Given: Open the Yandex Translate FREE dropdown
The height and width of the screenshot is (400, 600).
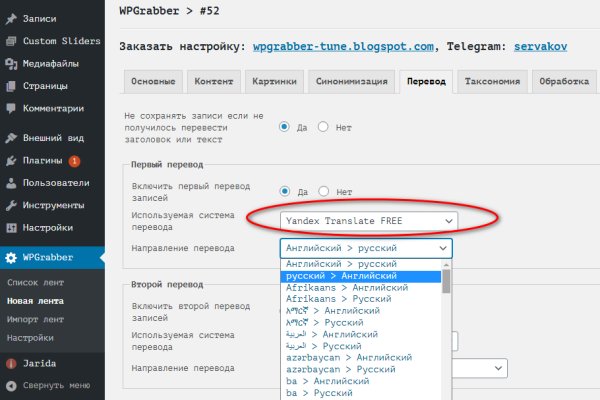Looking at the screenshot, I should [x=366, y=220].
